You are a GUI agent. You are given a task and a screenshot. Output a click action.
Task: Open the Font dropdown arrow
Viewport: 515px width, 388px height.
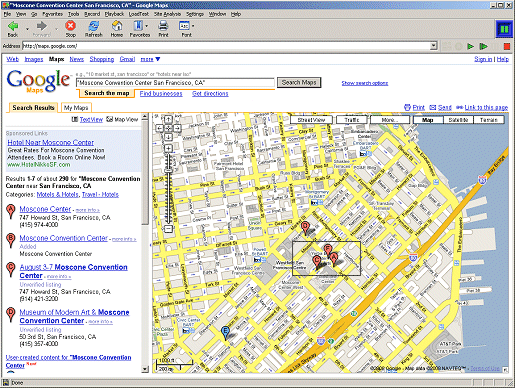(193, 26)
